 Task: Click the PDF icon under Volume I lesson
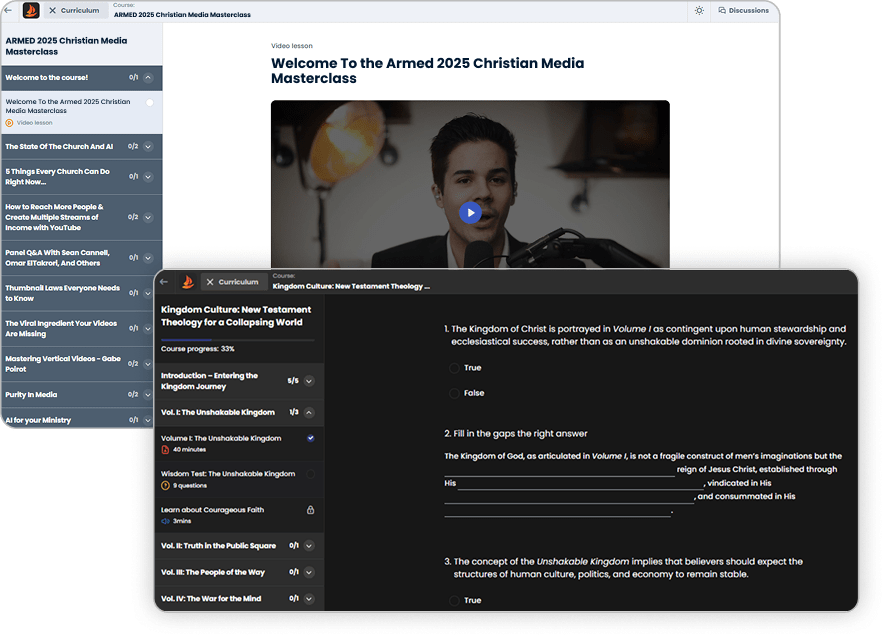(165, 450)
